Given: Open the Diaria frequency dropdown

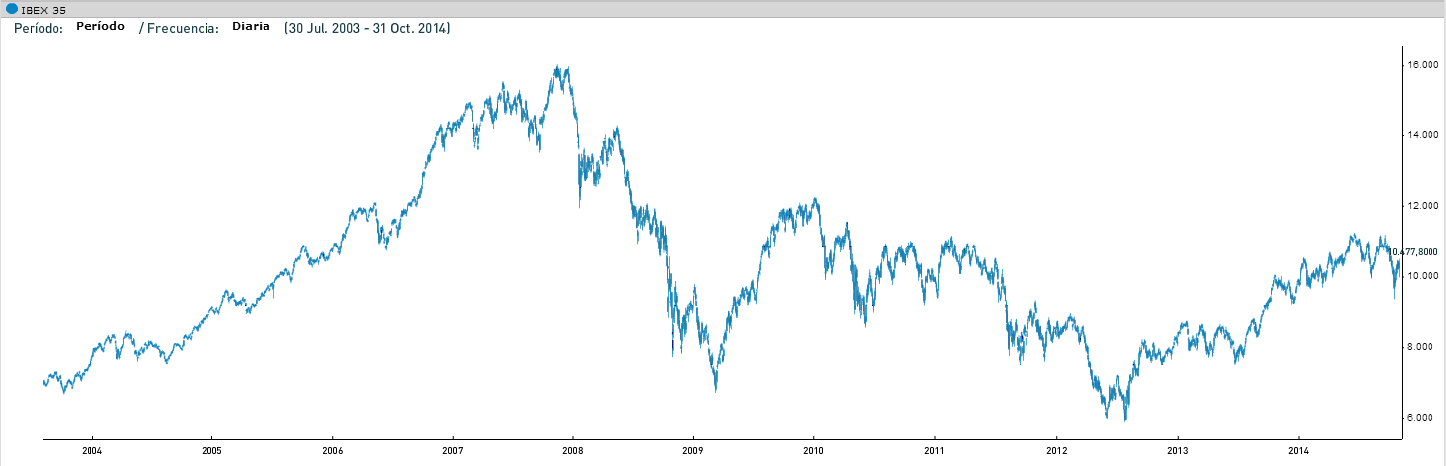Looking at the screenshot, I should click(x=251, y=27).
